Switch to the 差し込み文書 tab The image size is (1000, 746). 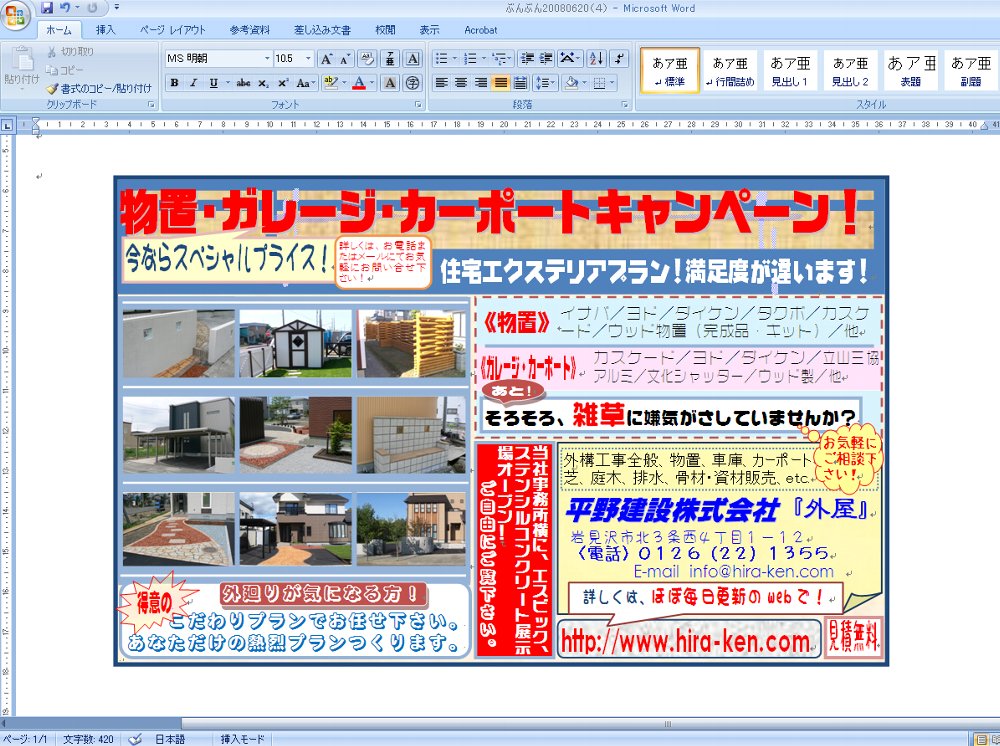click(x=322, y=30)
